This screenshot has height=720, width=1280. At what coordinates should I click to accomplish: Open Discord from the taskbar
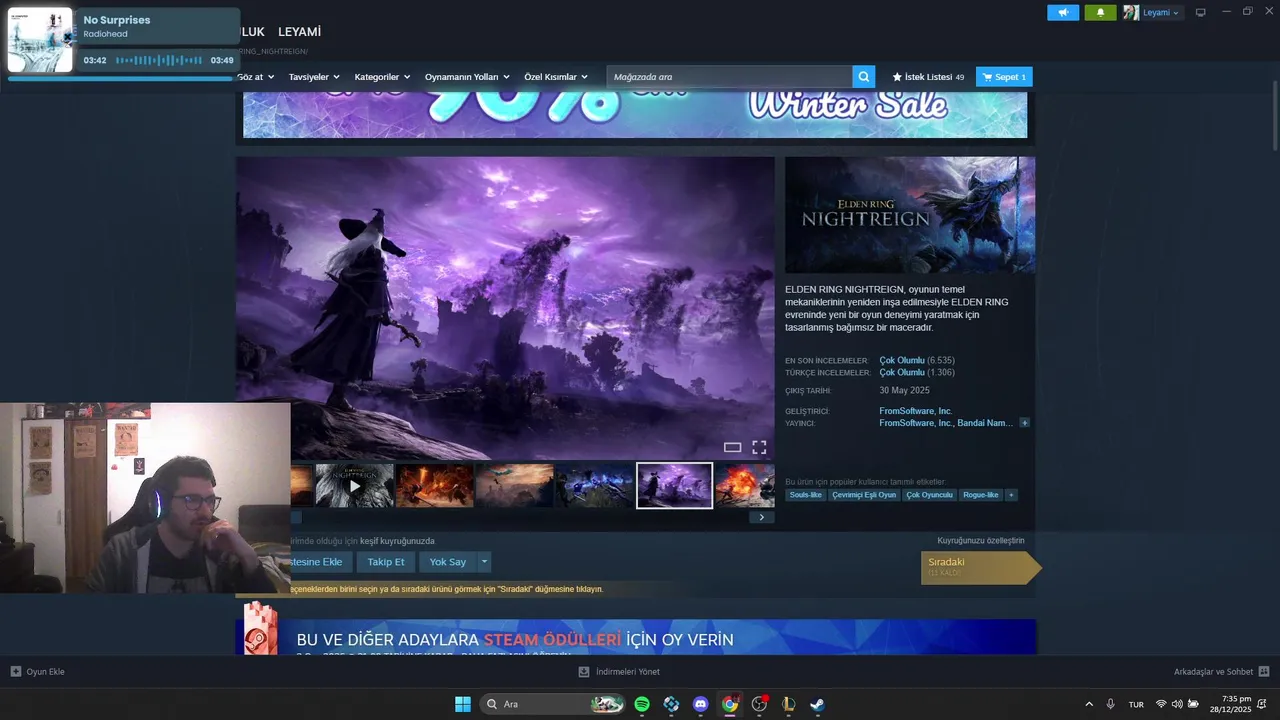coord(701,704)
